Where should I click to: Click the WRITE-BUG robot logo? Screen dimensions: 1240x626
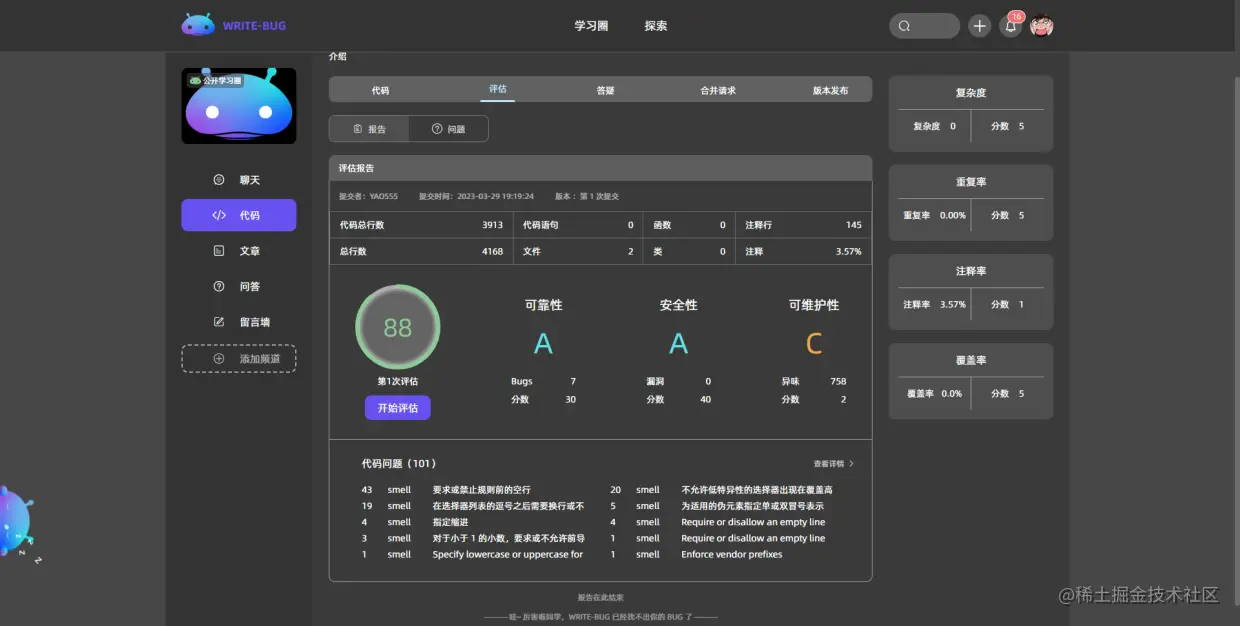pyautogui.click(x=198, y=24)
